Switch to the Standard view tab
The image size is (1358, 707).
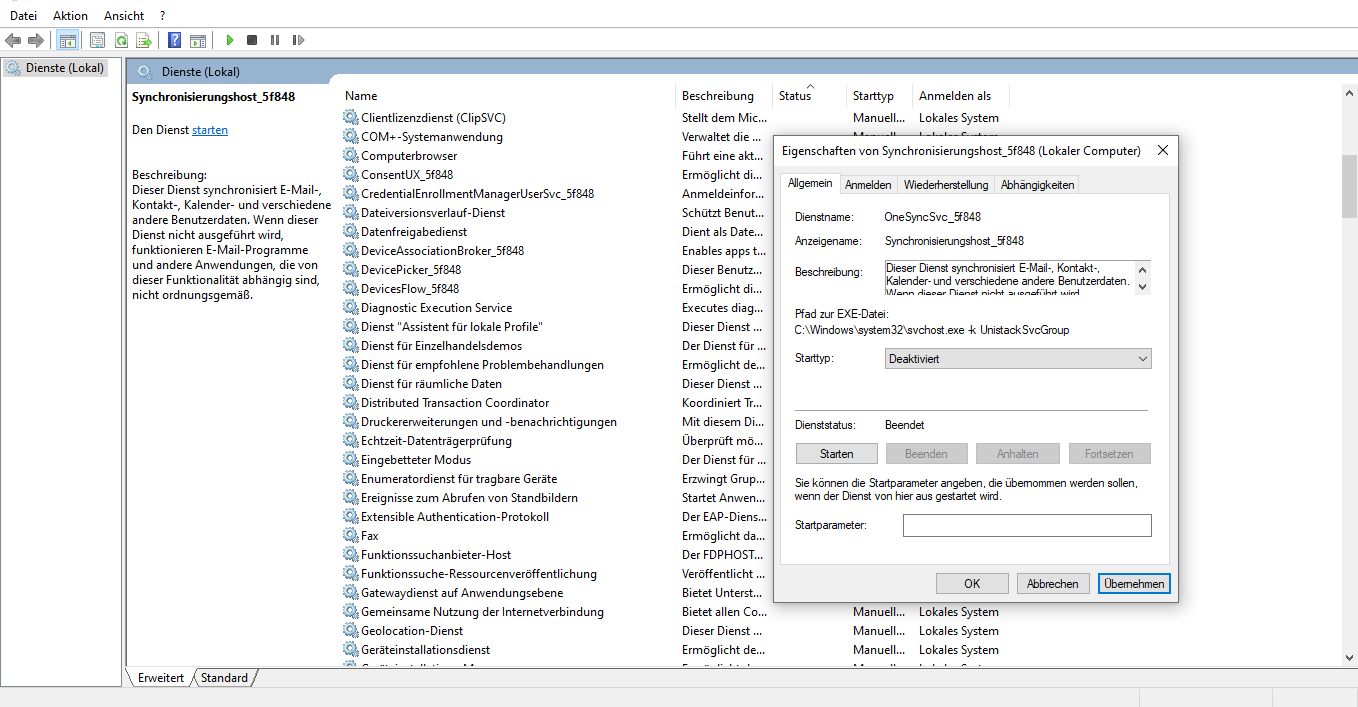pos(224,678)
